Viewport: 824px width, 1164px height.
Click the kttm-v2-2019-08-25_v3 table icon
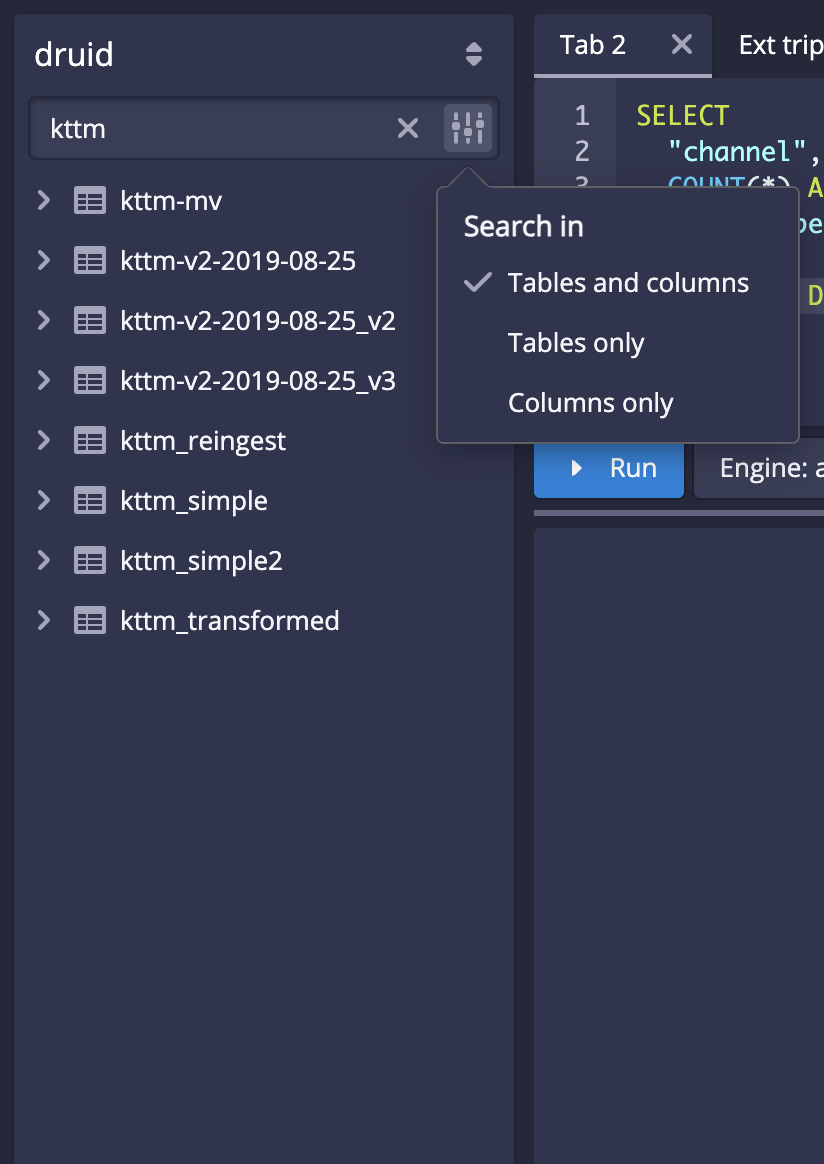pyautogui.click(x=90, y=381)
